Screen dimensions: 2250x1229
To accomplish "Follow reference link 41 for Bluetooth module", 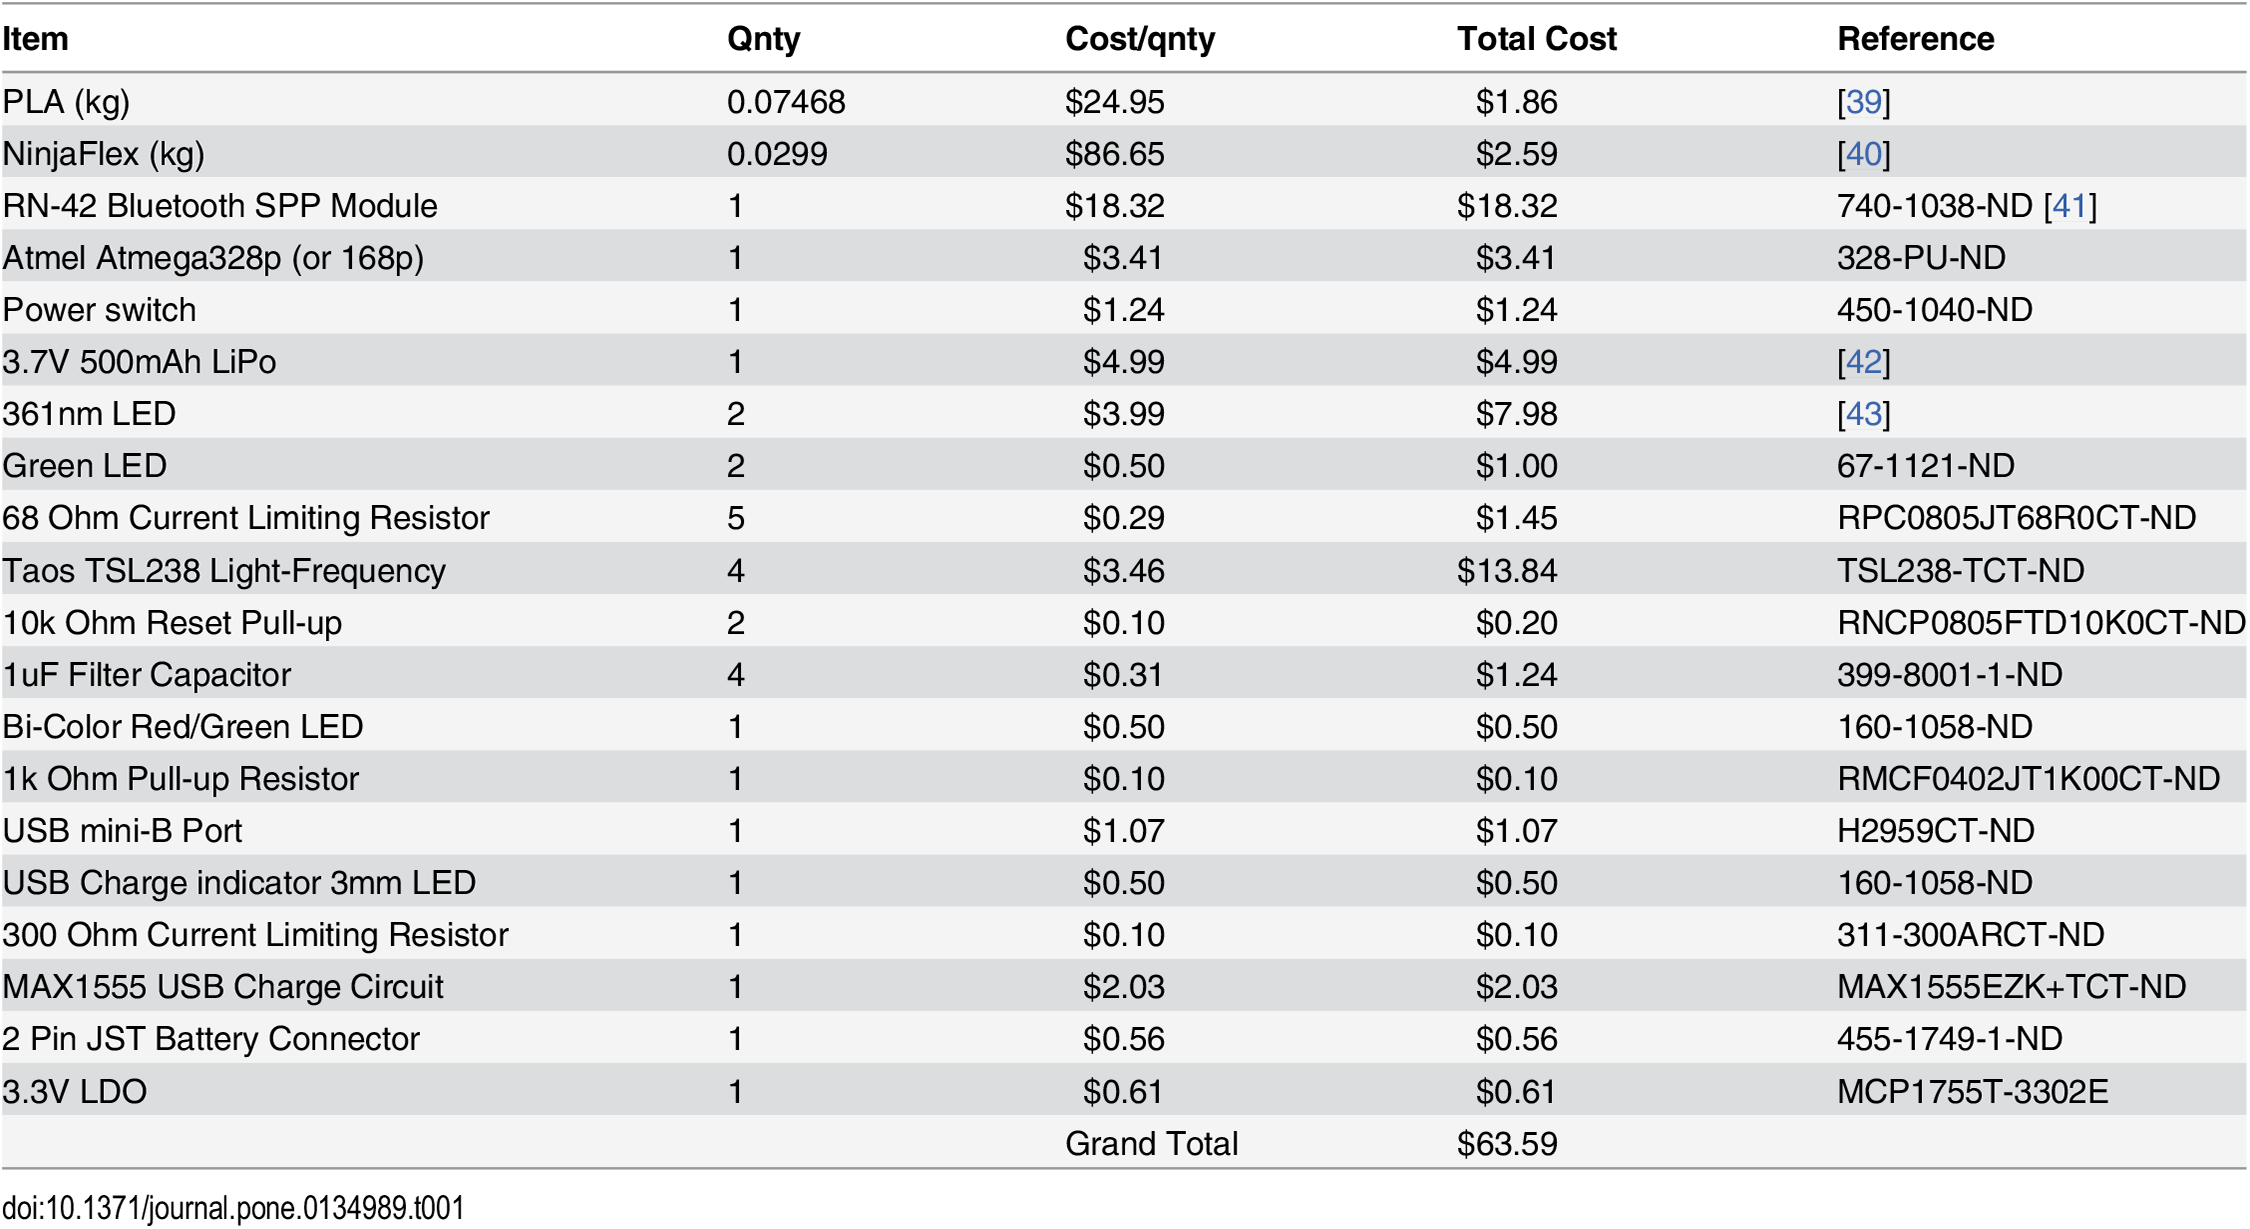I will point(2069,206).
